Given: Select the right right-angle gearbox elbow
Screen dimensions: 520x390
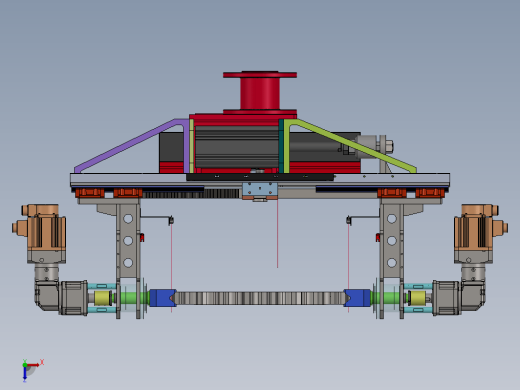Looking at the screenshot, I should pos(473,295).
